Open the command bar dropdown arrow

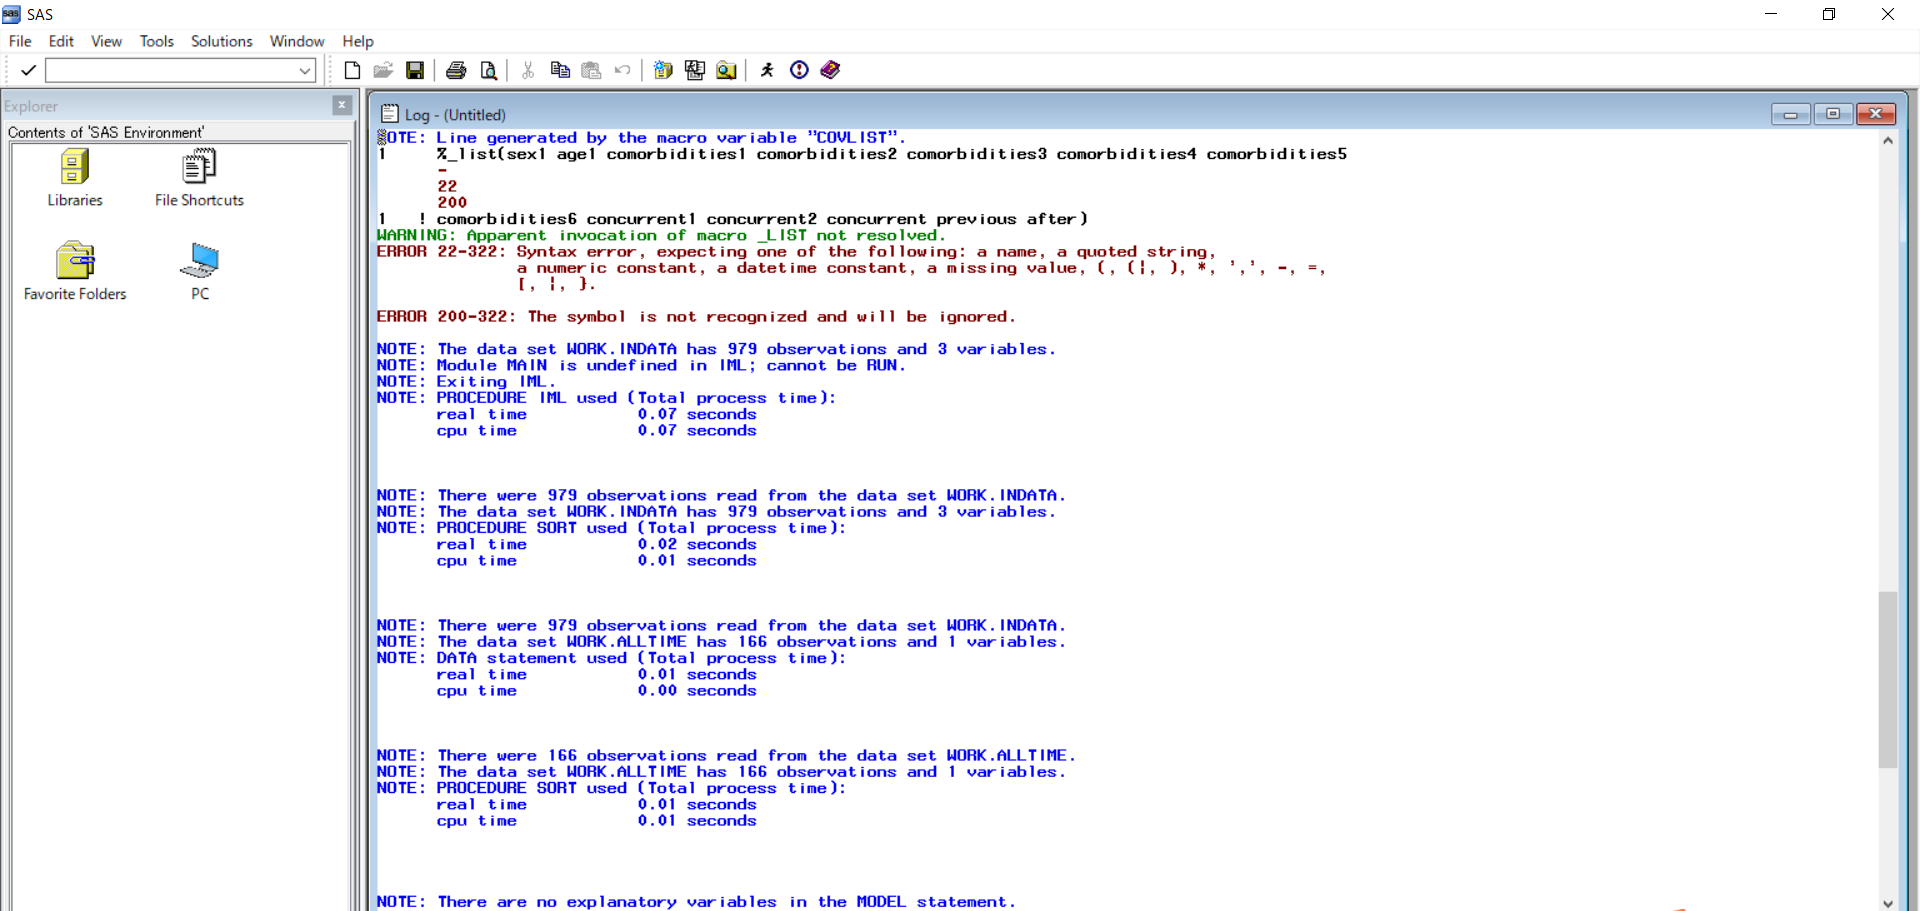(x=305, y=70)
